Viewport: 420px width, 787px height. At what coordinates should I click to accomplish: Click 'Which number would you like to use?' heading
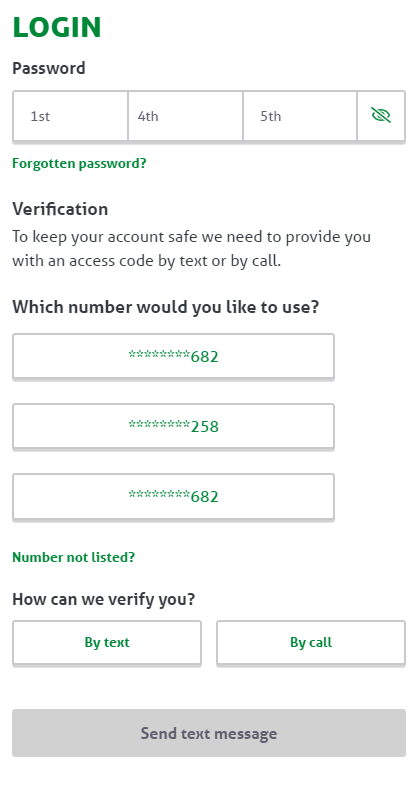[x=166, y=307]
